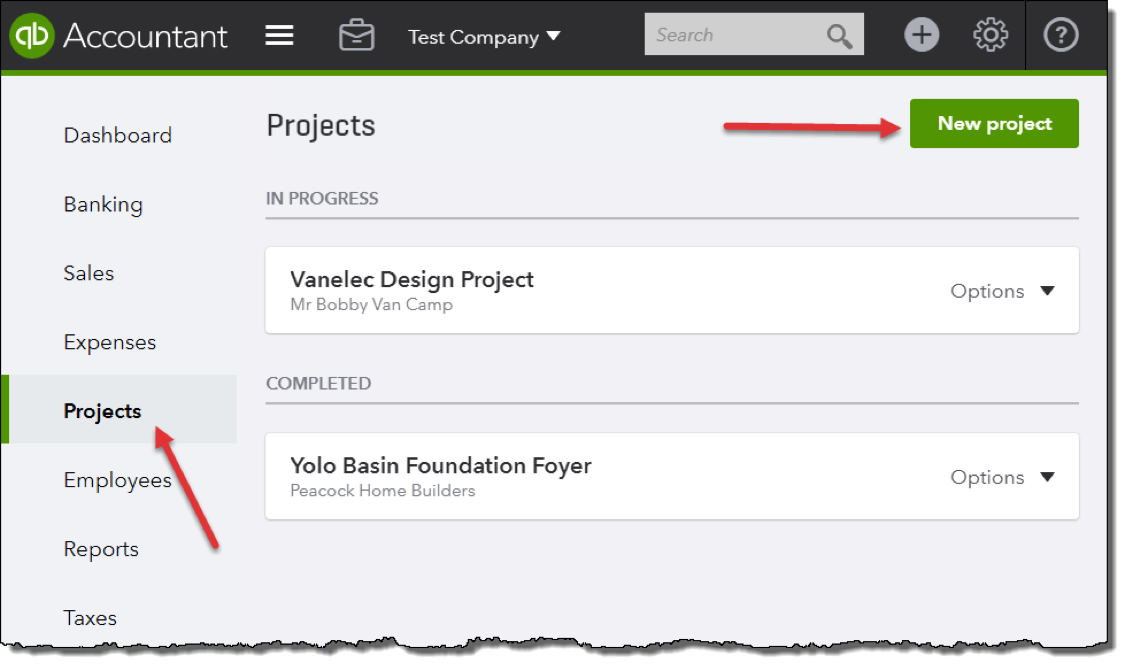Viewport: 1125px width, 666px height.
Task: Click into the Search field
Action: click(735, 35)
